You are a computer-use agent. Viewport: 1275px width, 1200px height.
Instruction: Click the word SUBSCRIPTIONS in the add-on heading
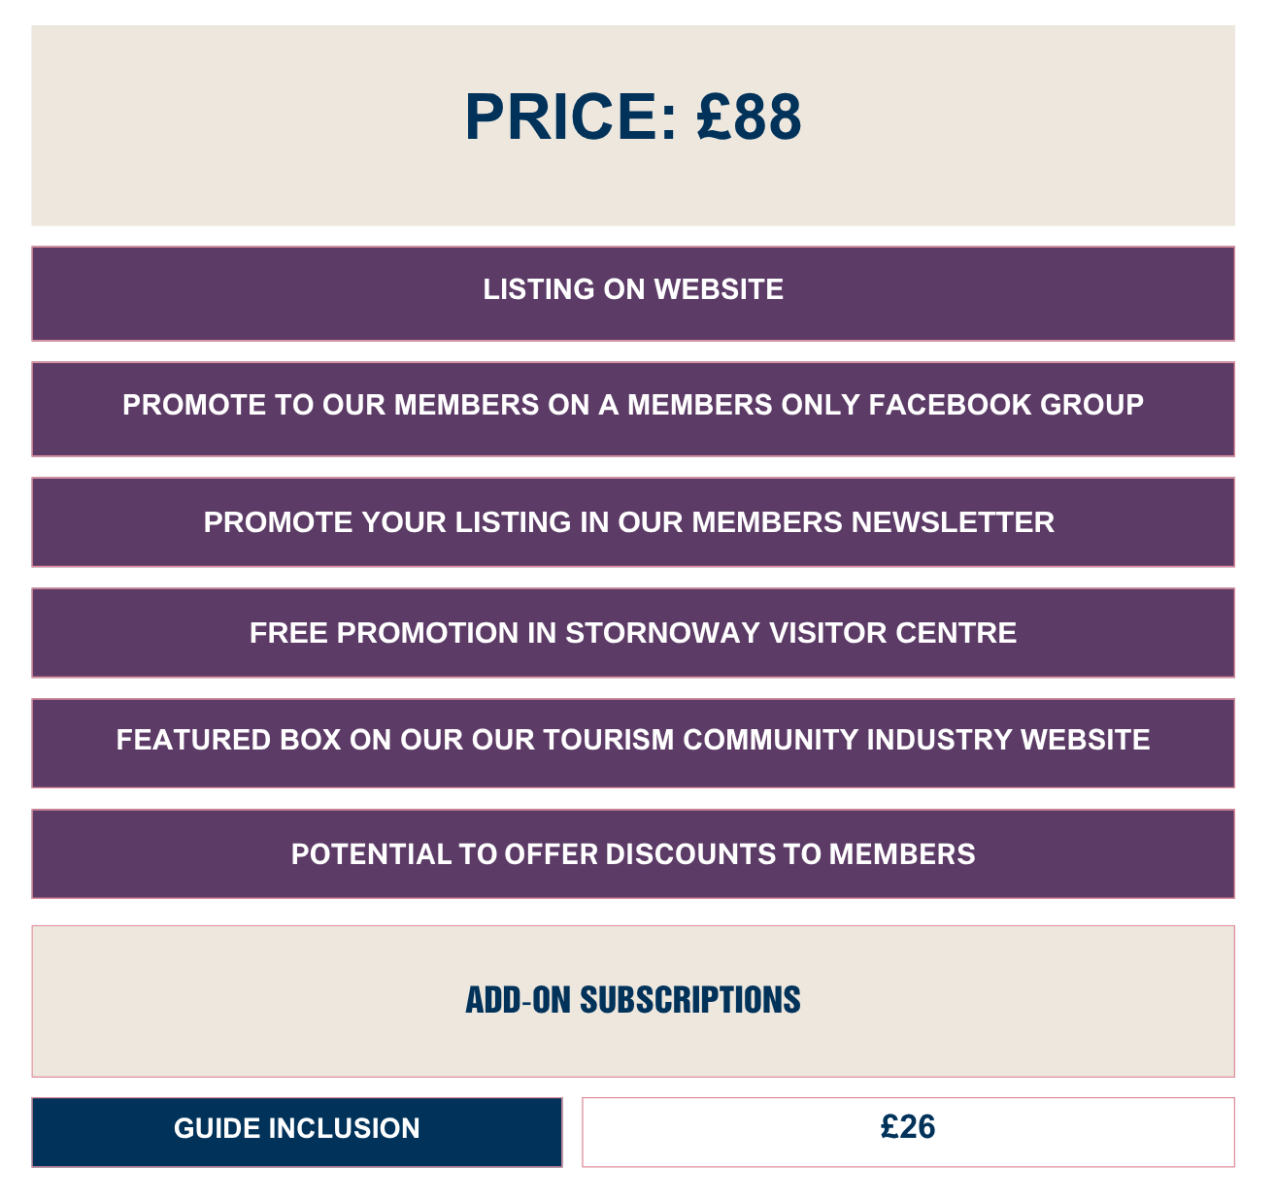click(x=690, y=1000)
